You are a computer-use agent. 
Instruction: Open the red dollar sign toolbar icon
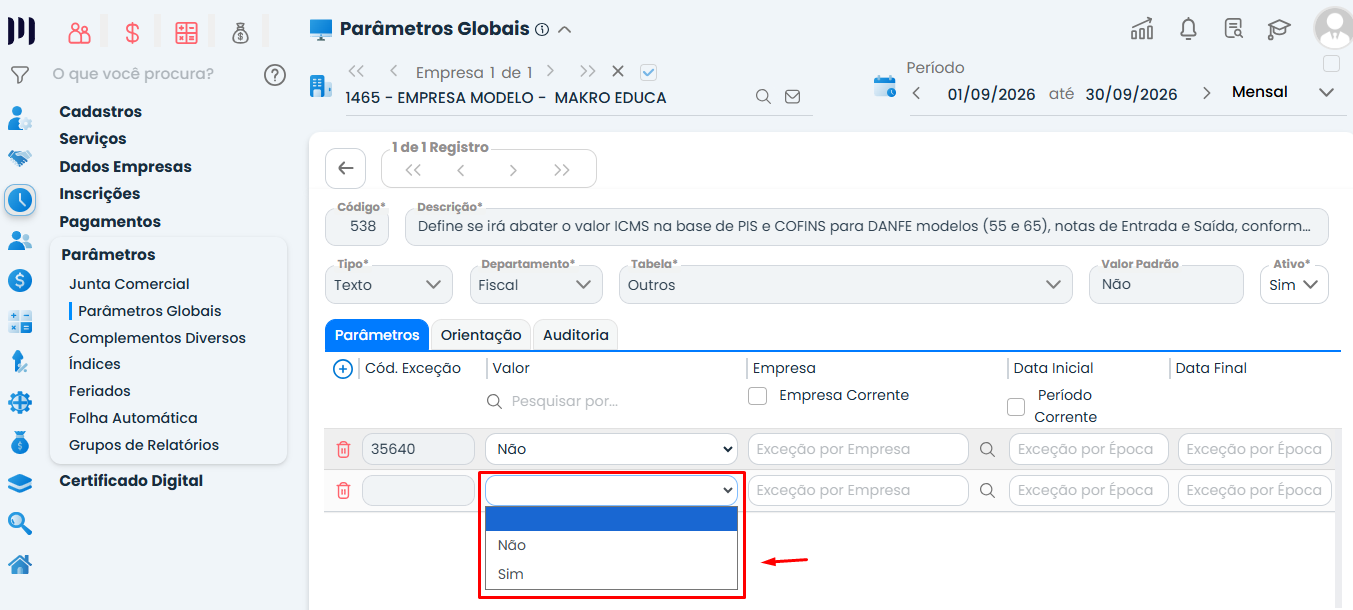tap(132, 33)
